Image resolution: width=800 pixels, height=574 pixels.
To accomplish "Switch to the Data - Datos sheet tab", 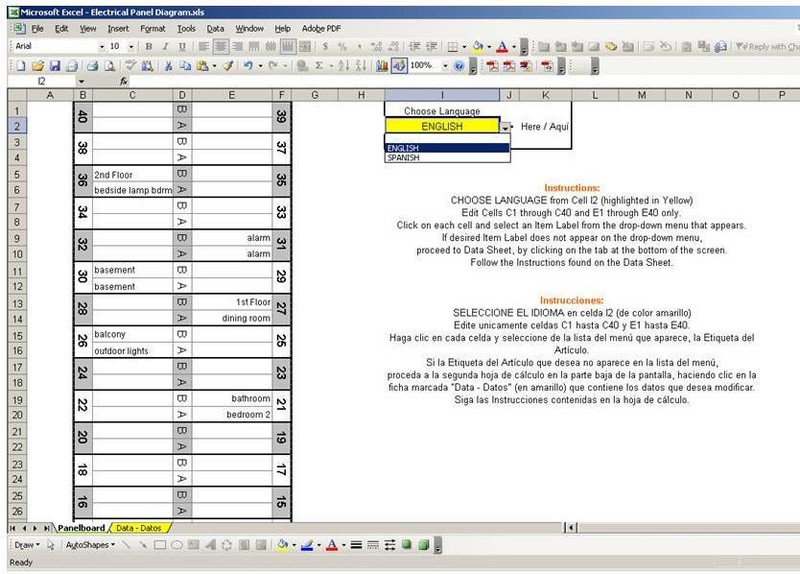I will click(138, 528).
